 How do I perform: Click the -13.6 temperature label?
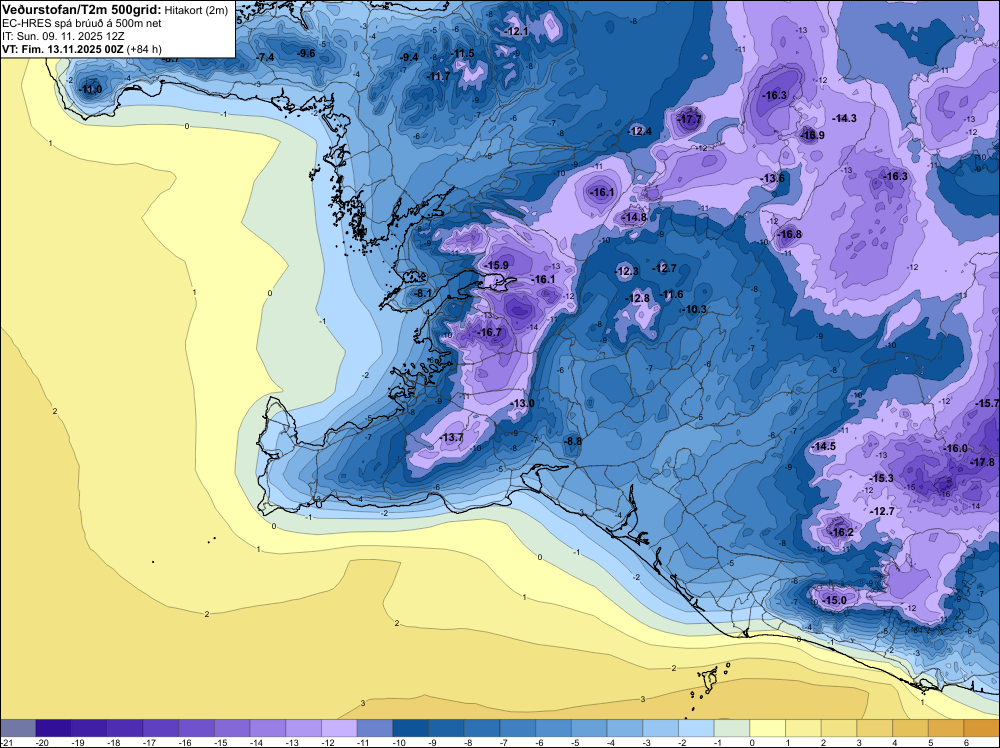772,178
